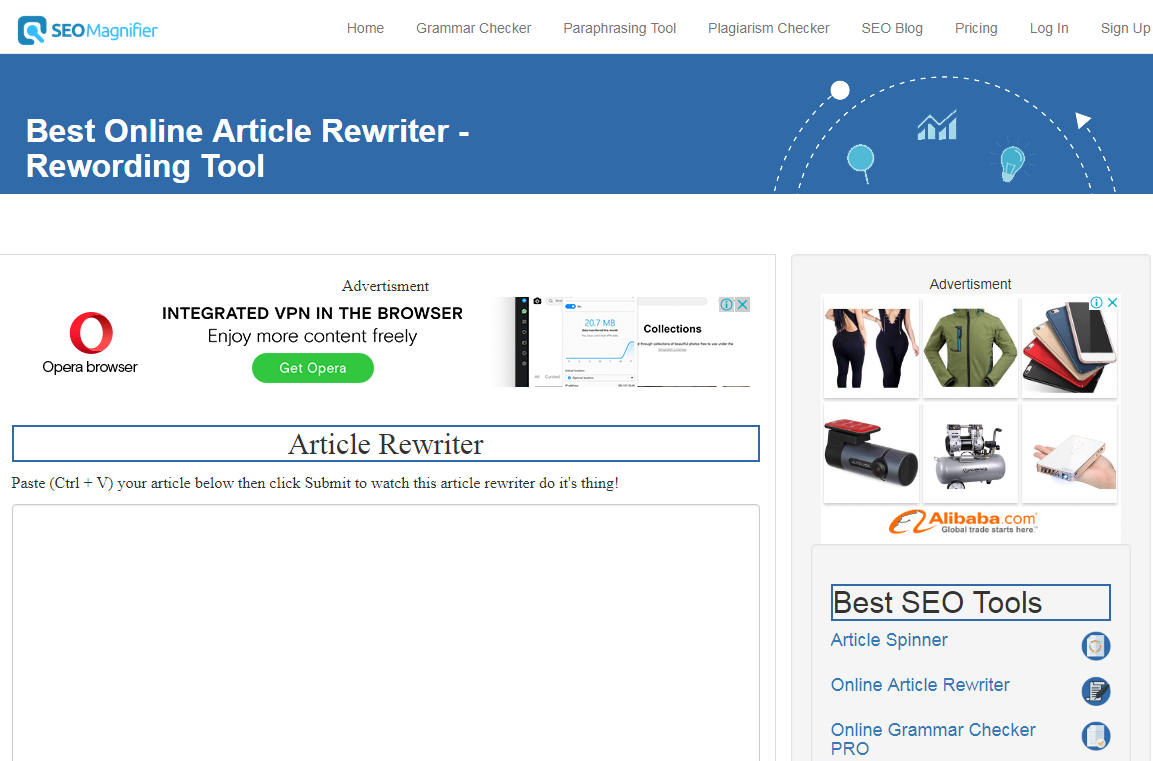The height and width of the screenshot is (761, 1153).
Task: Go to the Grammar Checker page
Action: (x=473, y=28)
